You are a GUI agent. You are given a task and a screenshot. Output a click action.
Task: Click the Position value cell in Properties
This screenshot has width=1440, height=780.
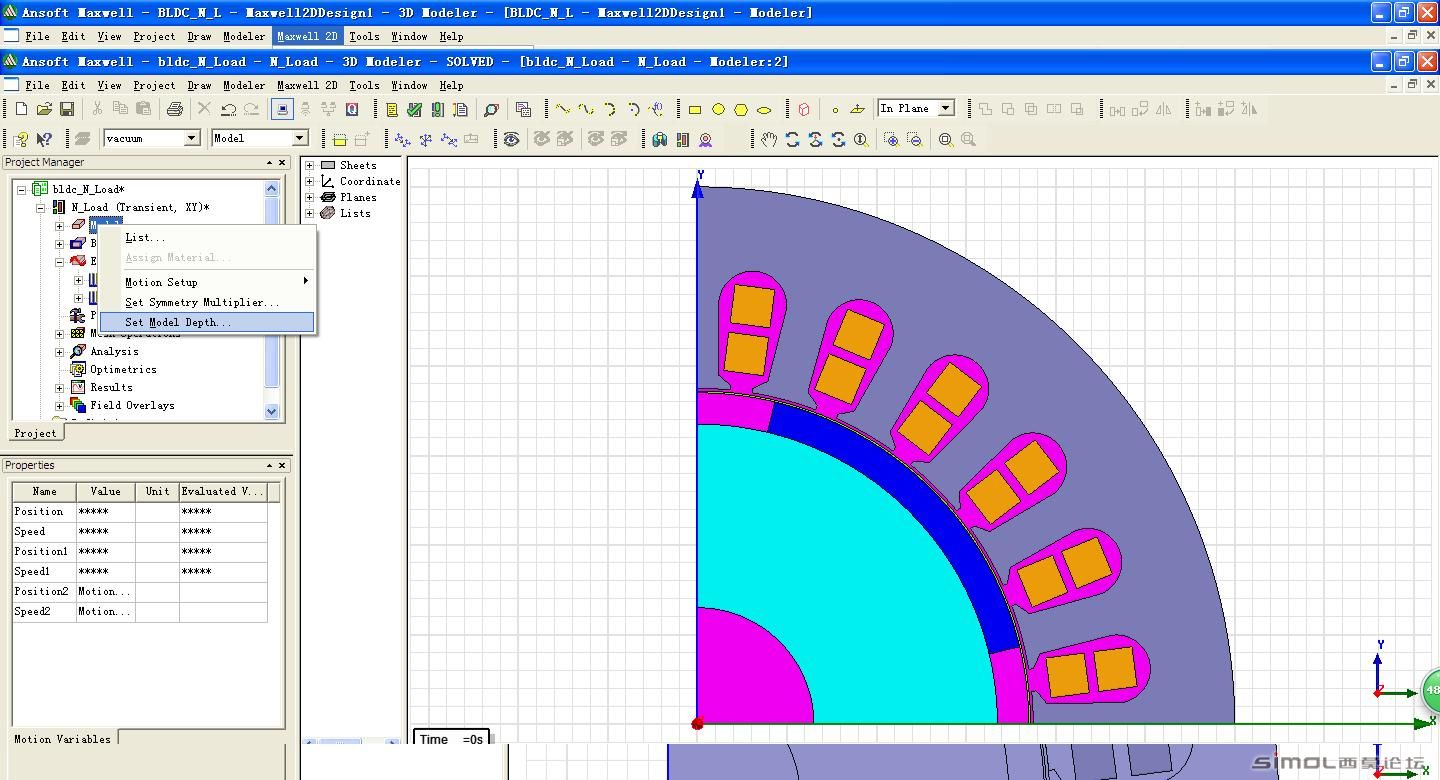click(105, 511)
